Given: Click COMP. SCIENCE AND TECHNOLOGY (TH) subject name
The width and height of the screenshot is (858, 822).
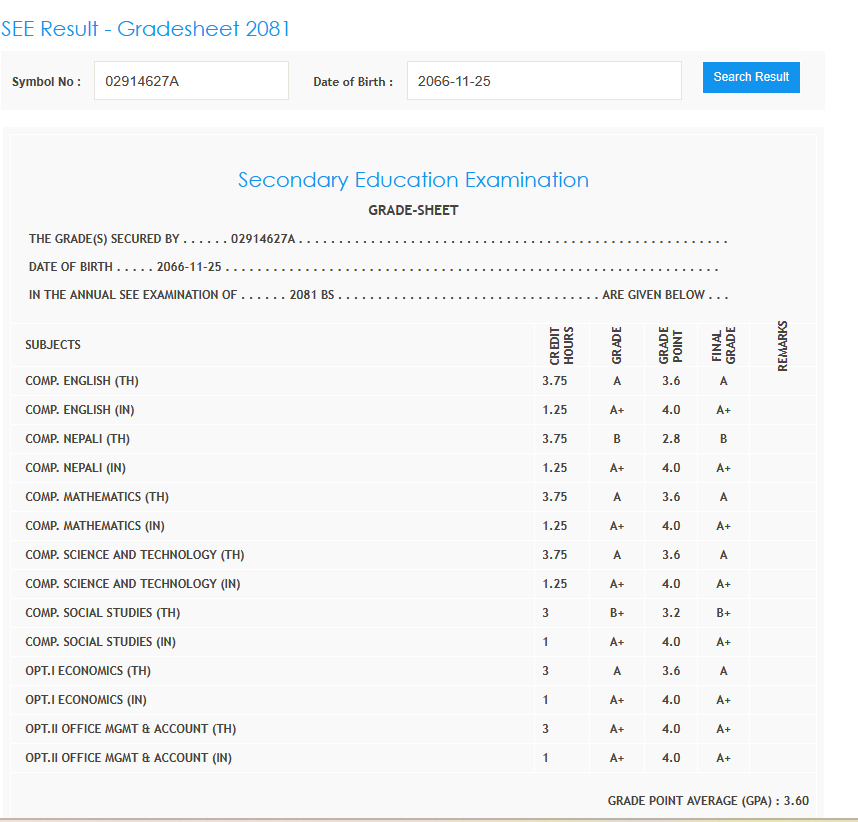Looking at the screenshot, I should 135,555.
